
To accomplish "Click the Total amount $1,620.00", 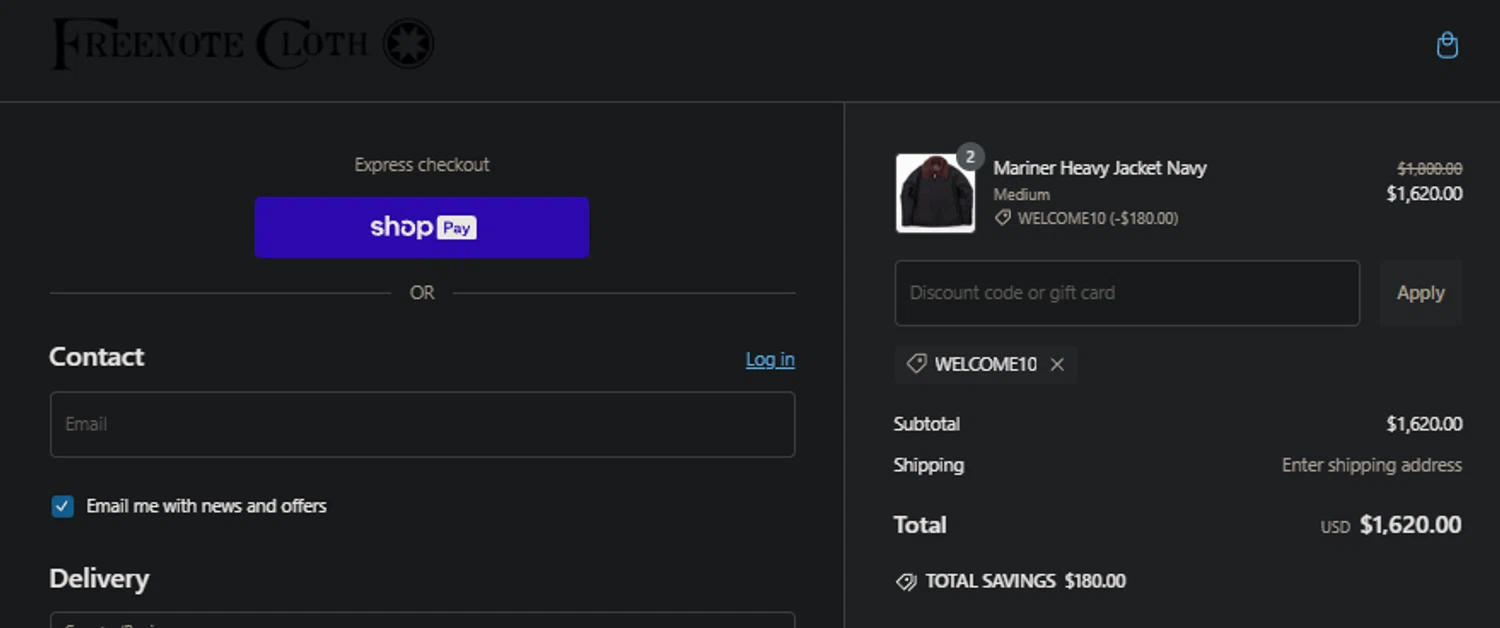I will click(1411, 525).
